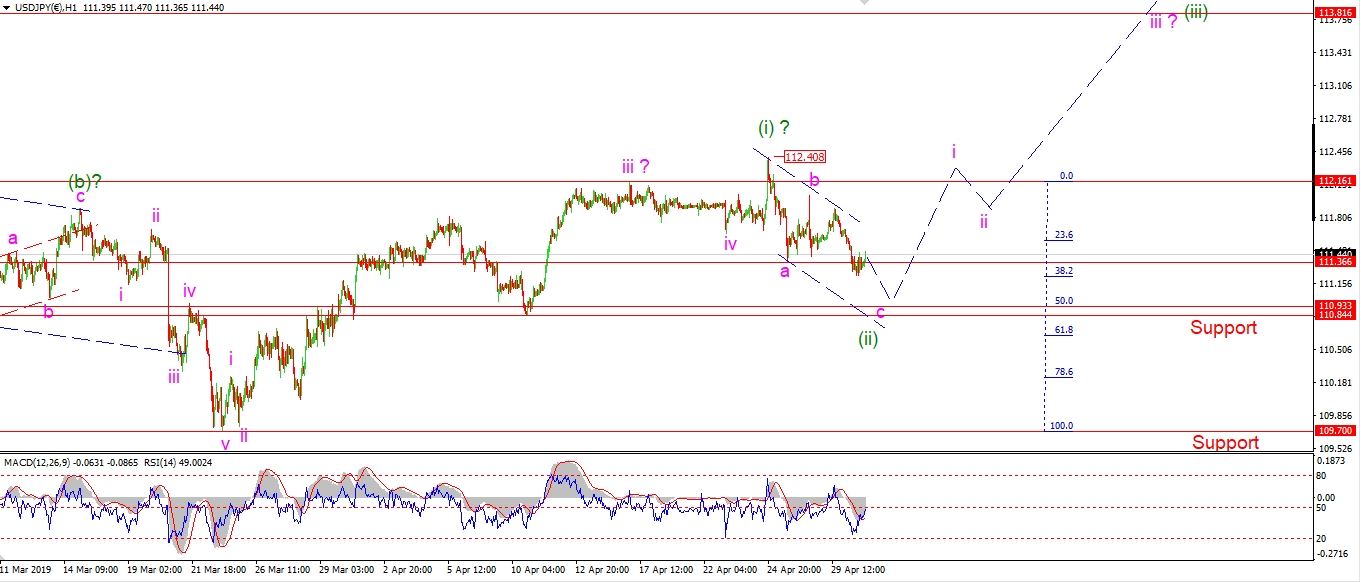Click the lower red Support text label
Viewport: 1361px width, 582px height.
point(1223,443)
